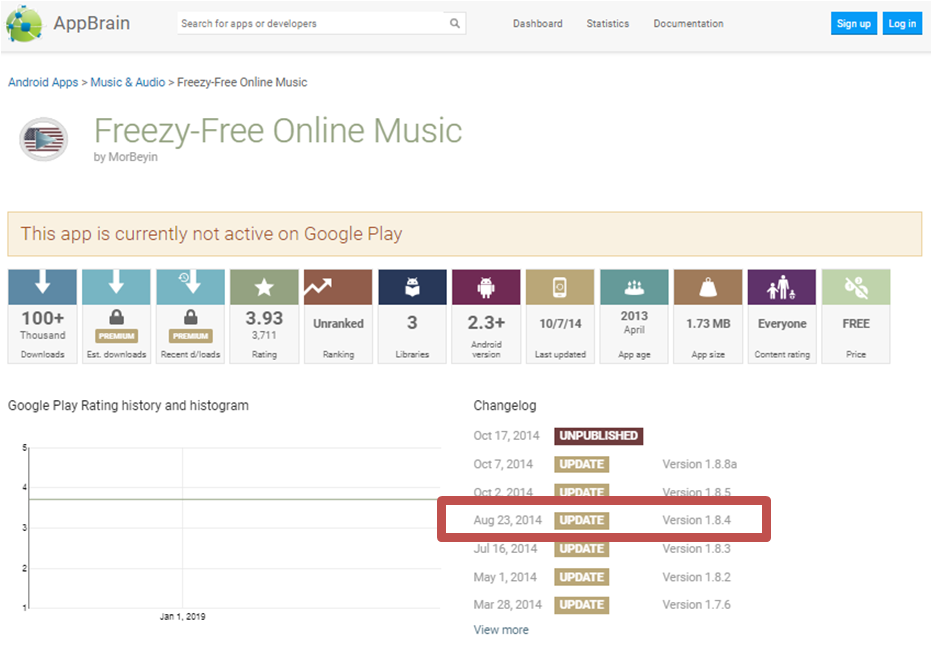Click the Oct 17, 2014 date
The image size is (932, 649).
tap(506, 436)
